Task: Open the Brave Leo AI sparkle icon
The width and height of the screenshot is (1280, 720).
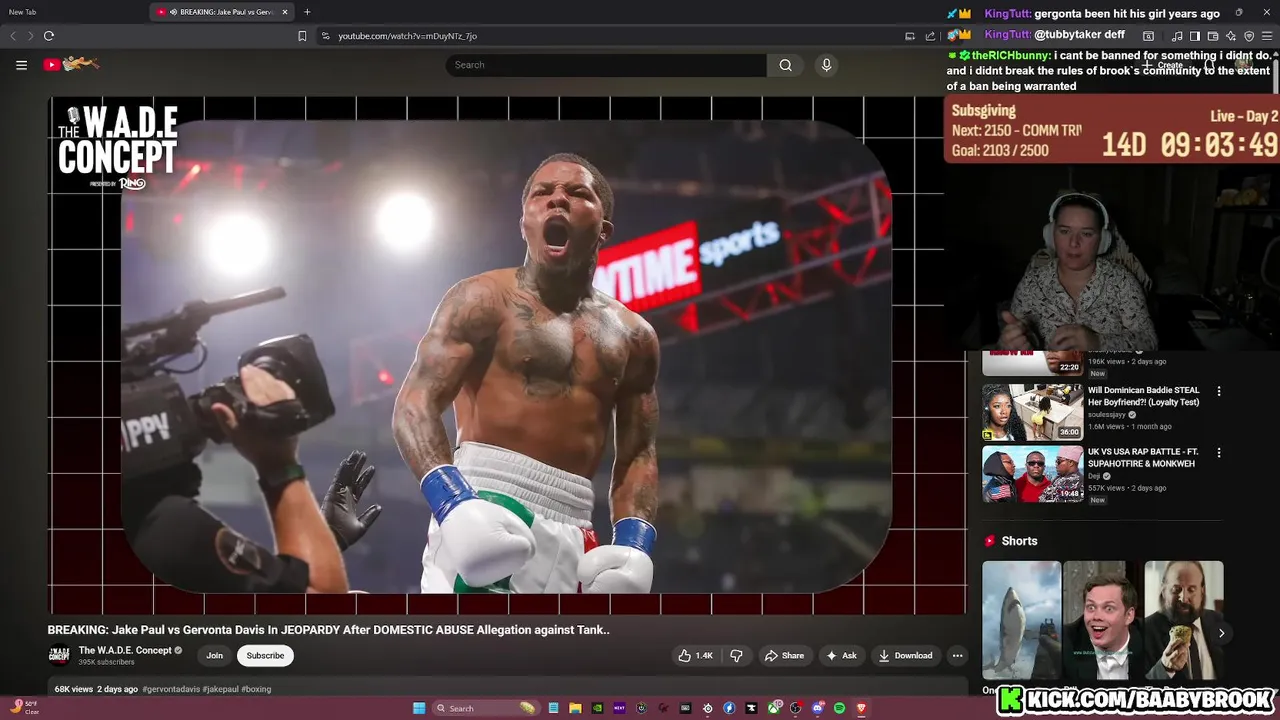Action: tap(1230, 36)
